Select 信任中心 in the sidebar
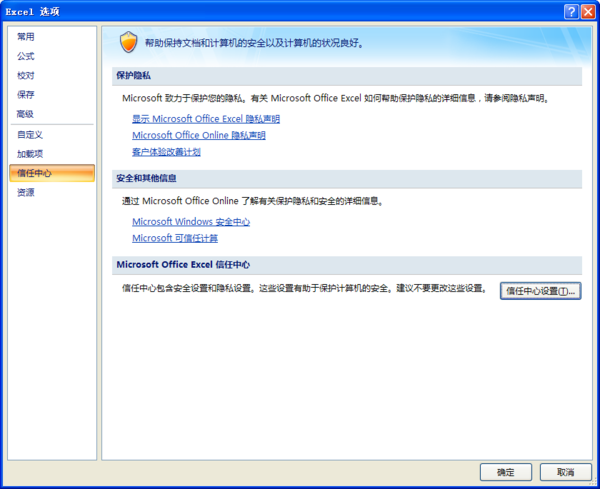 52,173
